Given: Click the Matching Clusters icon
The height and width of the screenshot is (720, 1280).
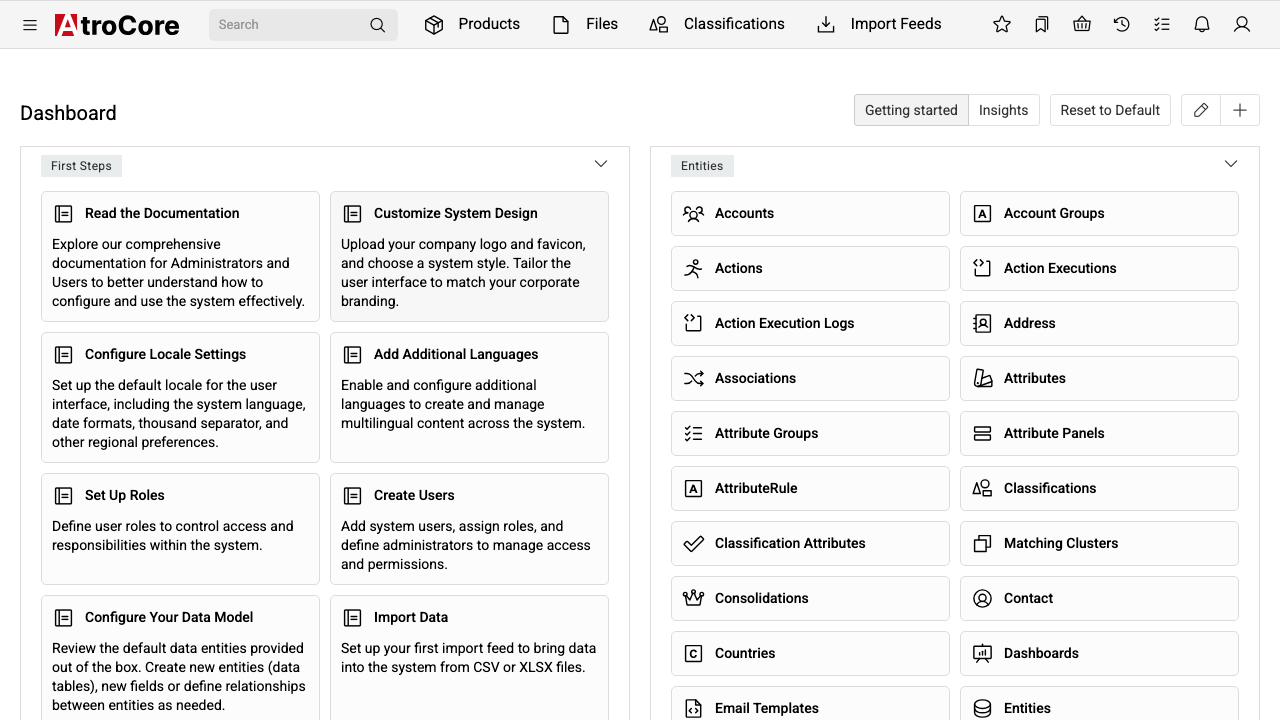Looking at the screenshot, I should tap(983, 544).
